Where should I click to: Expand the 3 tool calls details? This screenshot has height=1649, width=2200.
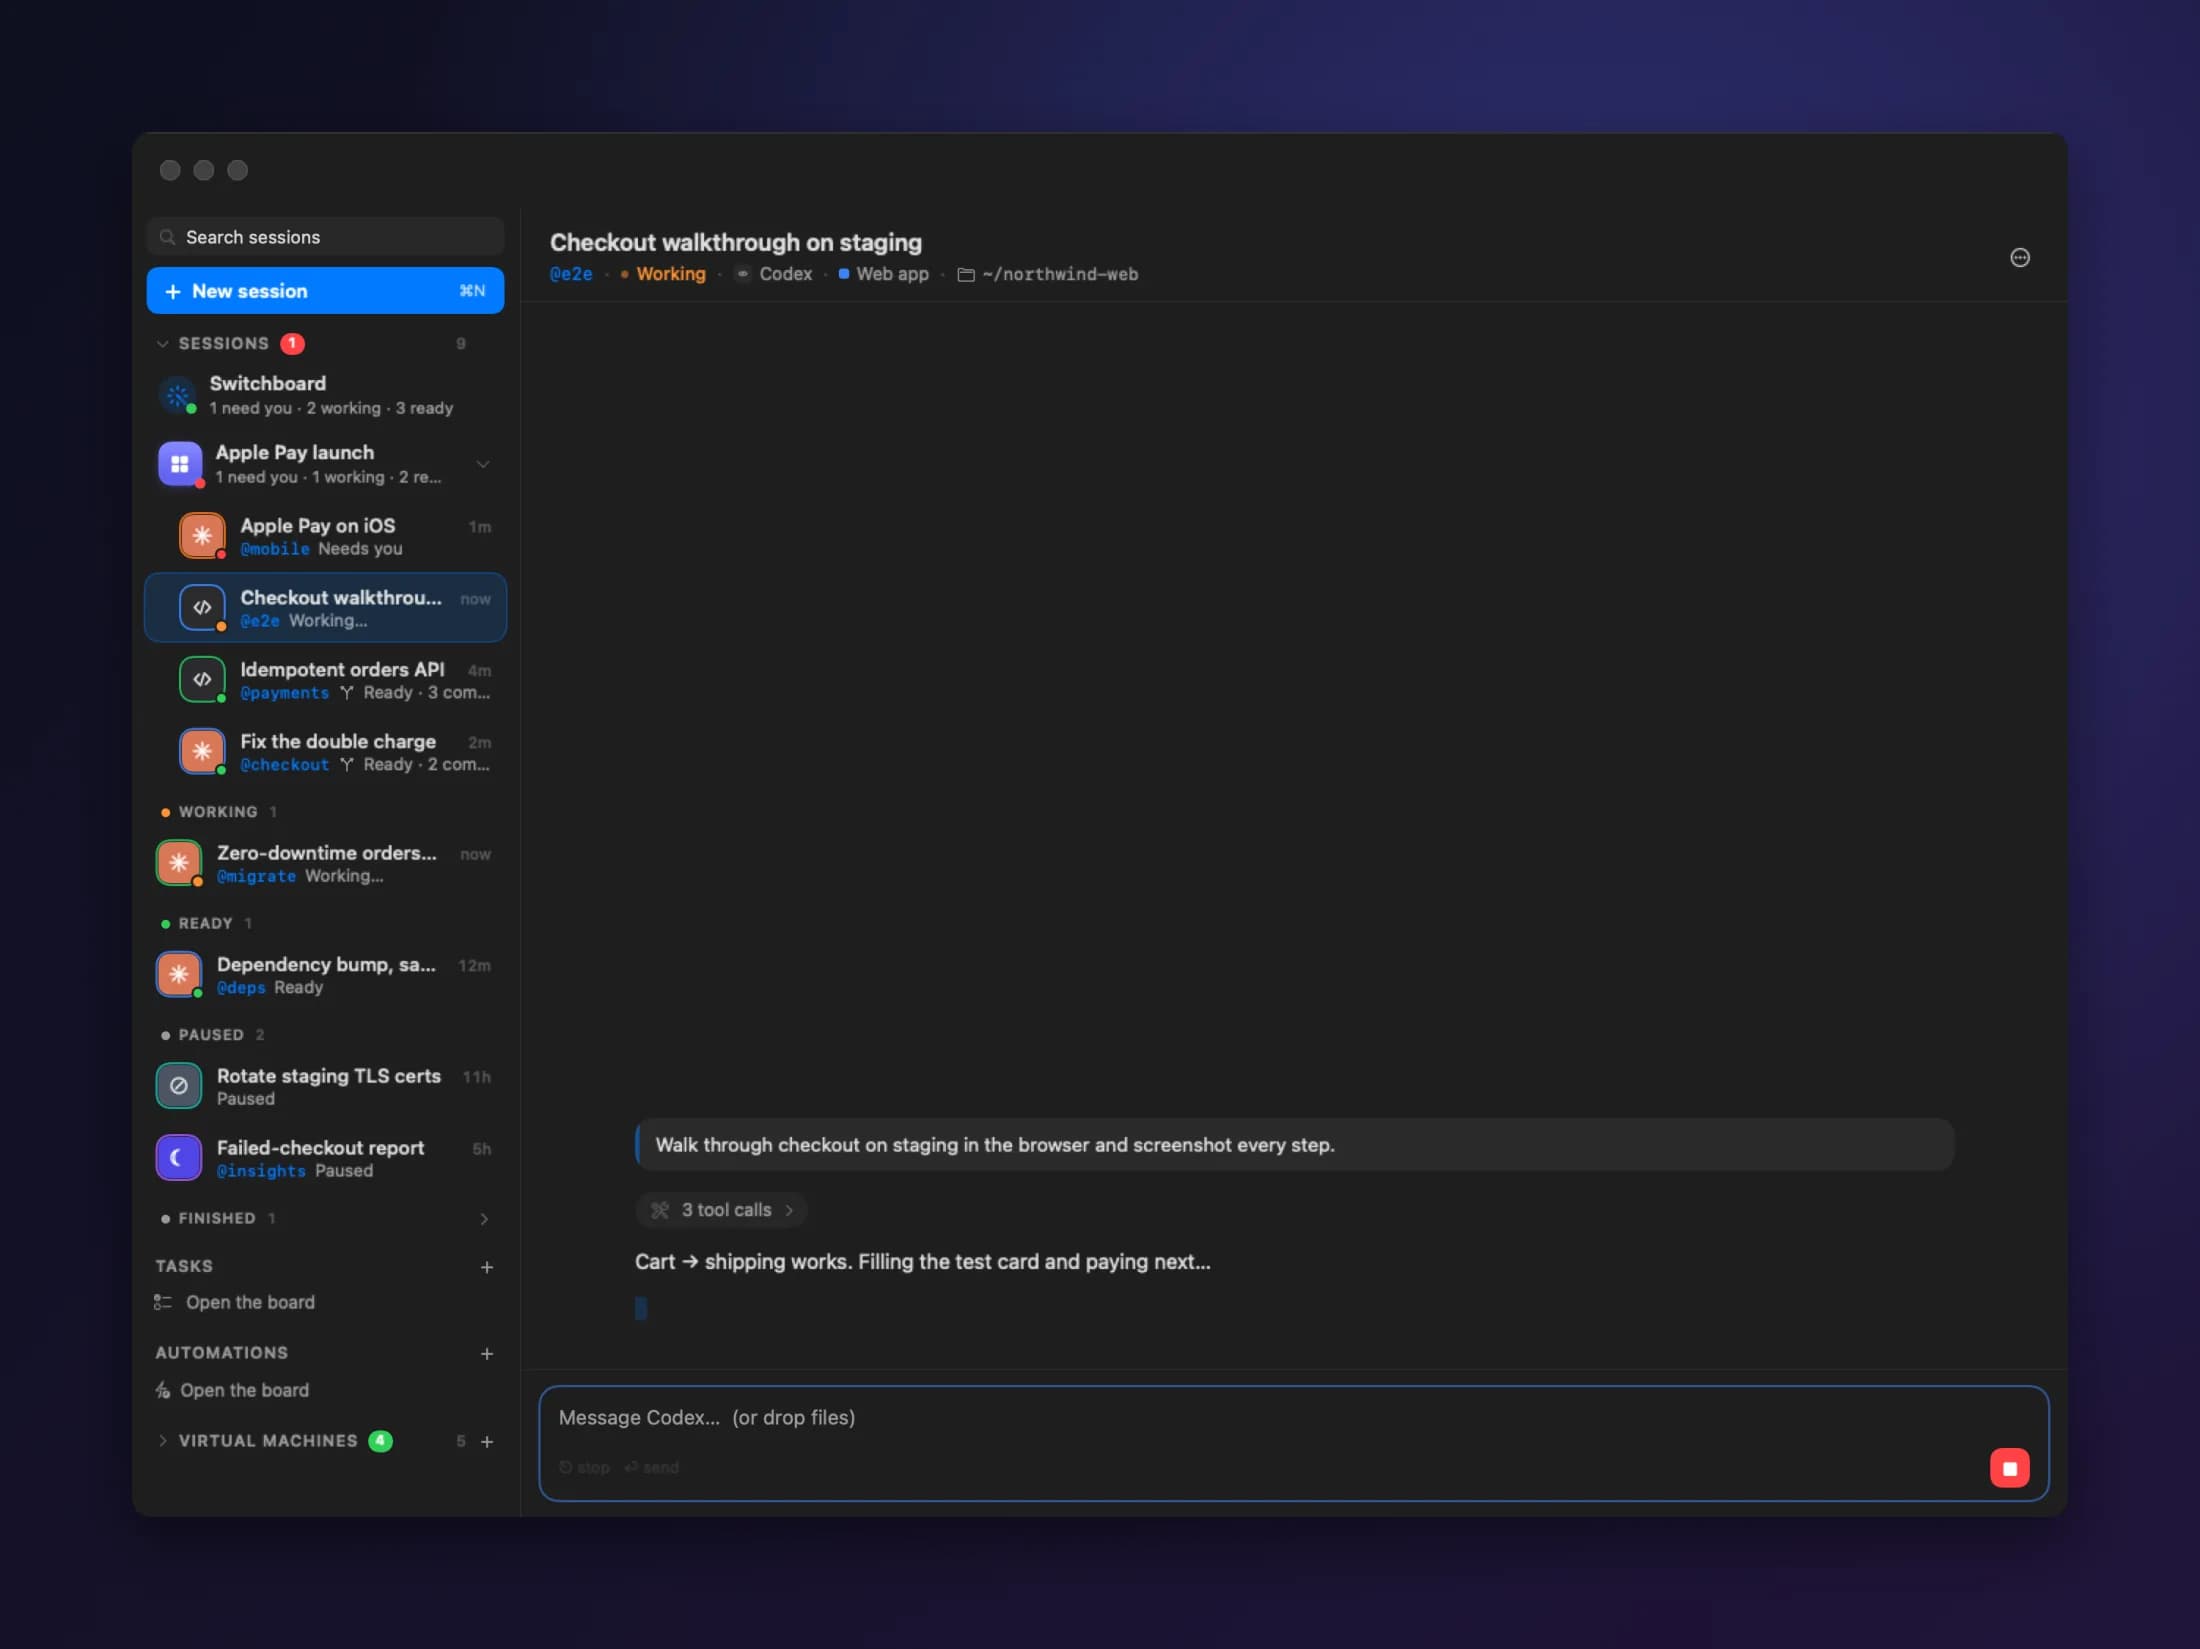point(722,1210)
